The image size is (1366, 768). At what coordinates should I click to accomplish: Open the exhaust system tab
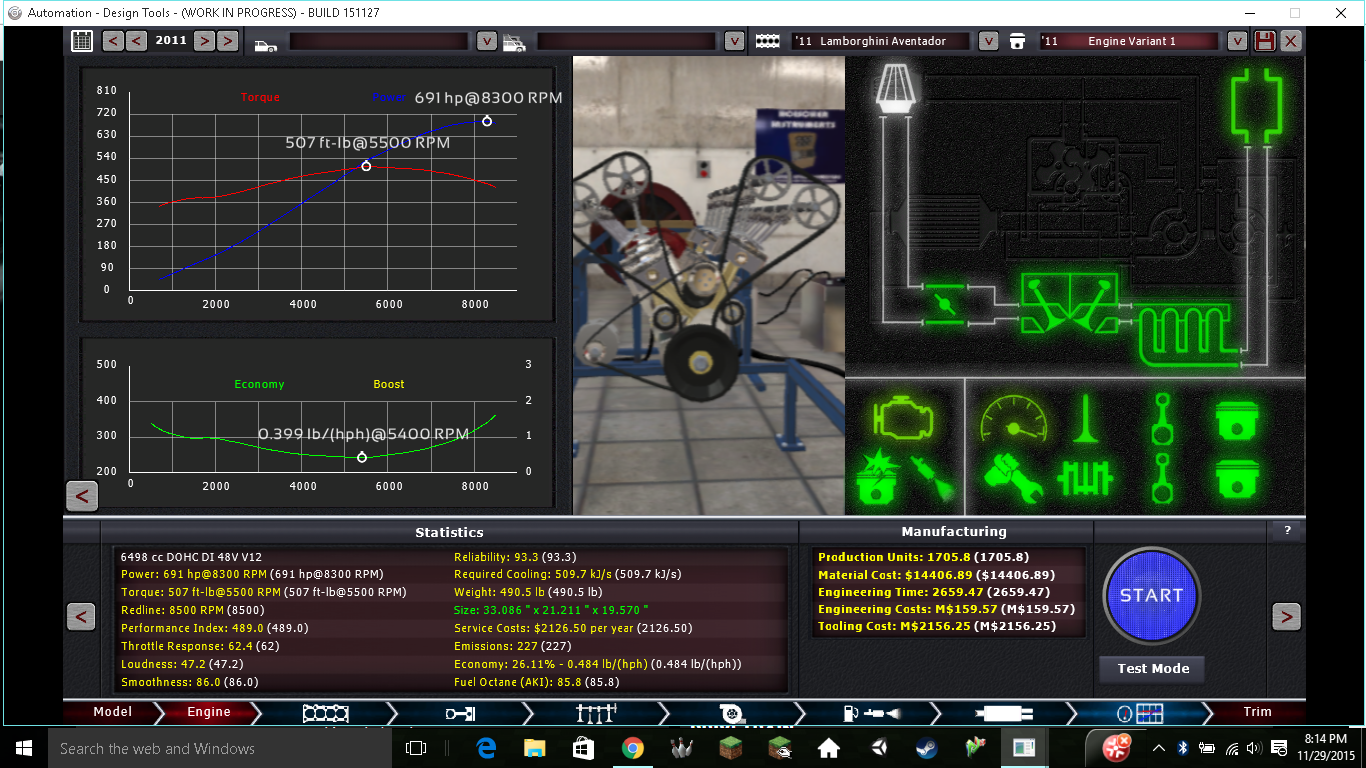(x=1005, y=713)
